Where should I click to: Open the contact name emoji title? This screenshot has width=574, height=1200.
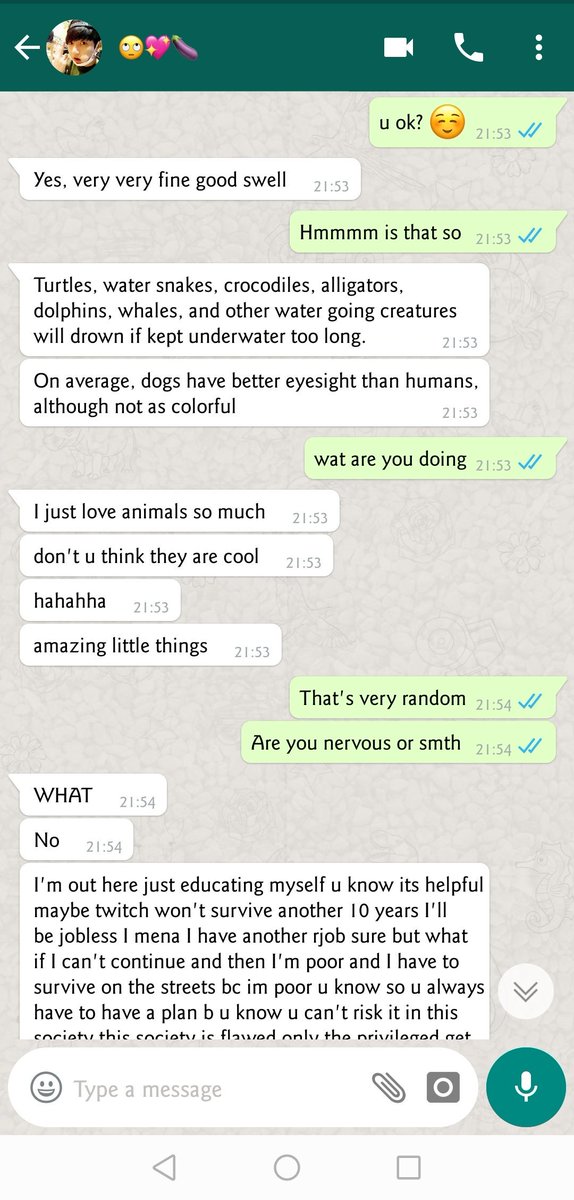tap(158, 47)
